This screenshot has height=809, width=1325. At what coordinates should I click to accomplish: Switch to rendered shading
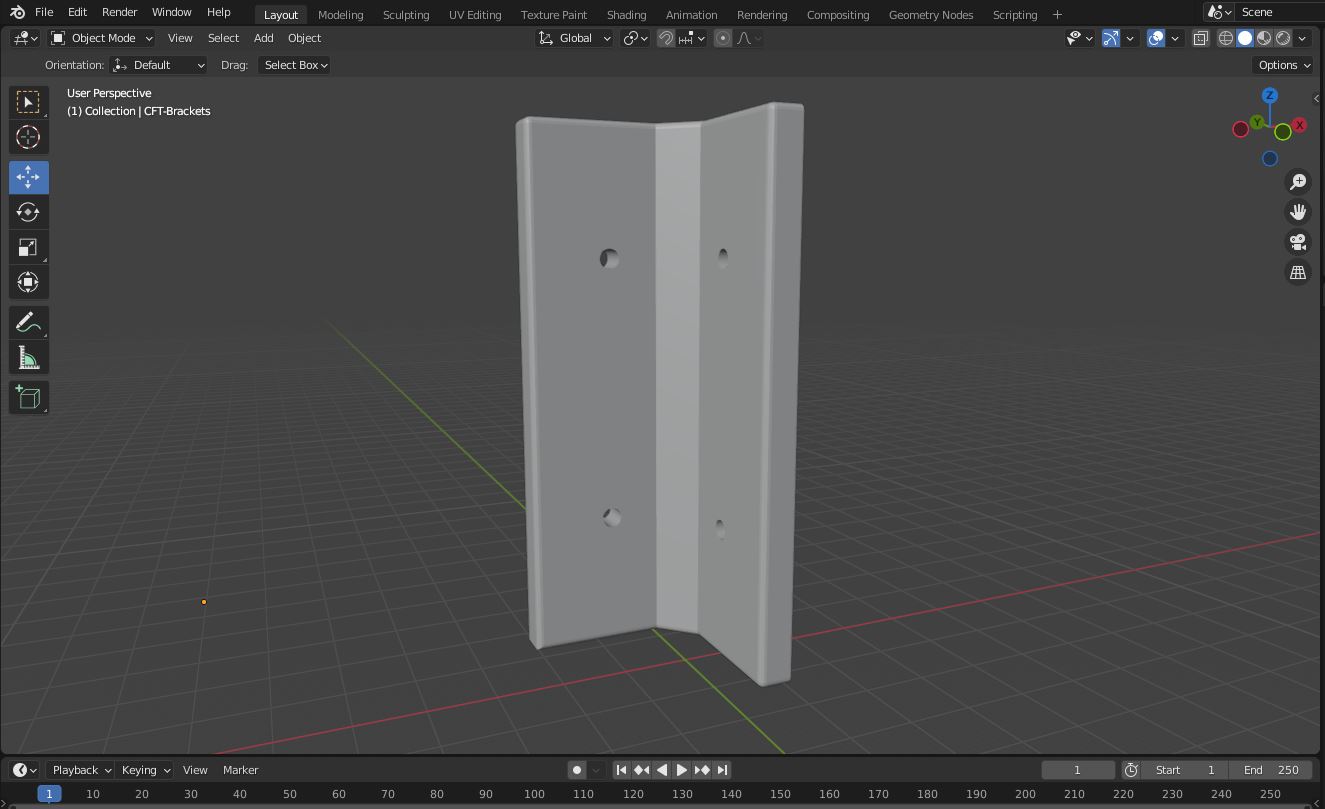click(x=1283, y=38)
